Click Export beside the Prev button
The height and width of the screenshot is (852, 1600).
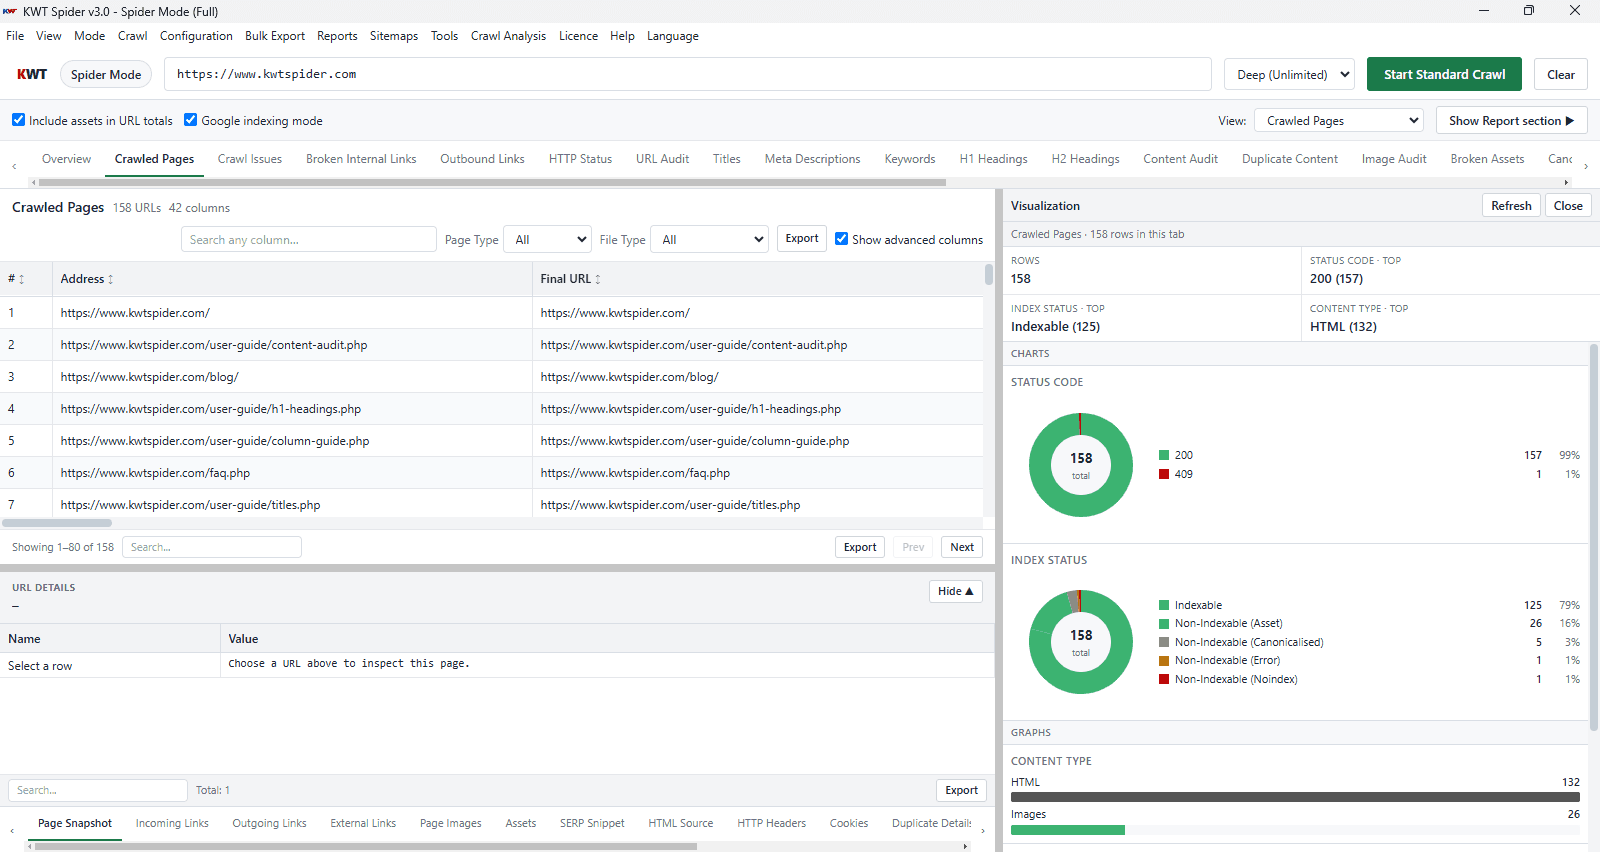(860, 547)
